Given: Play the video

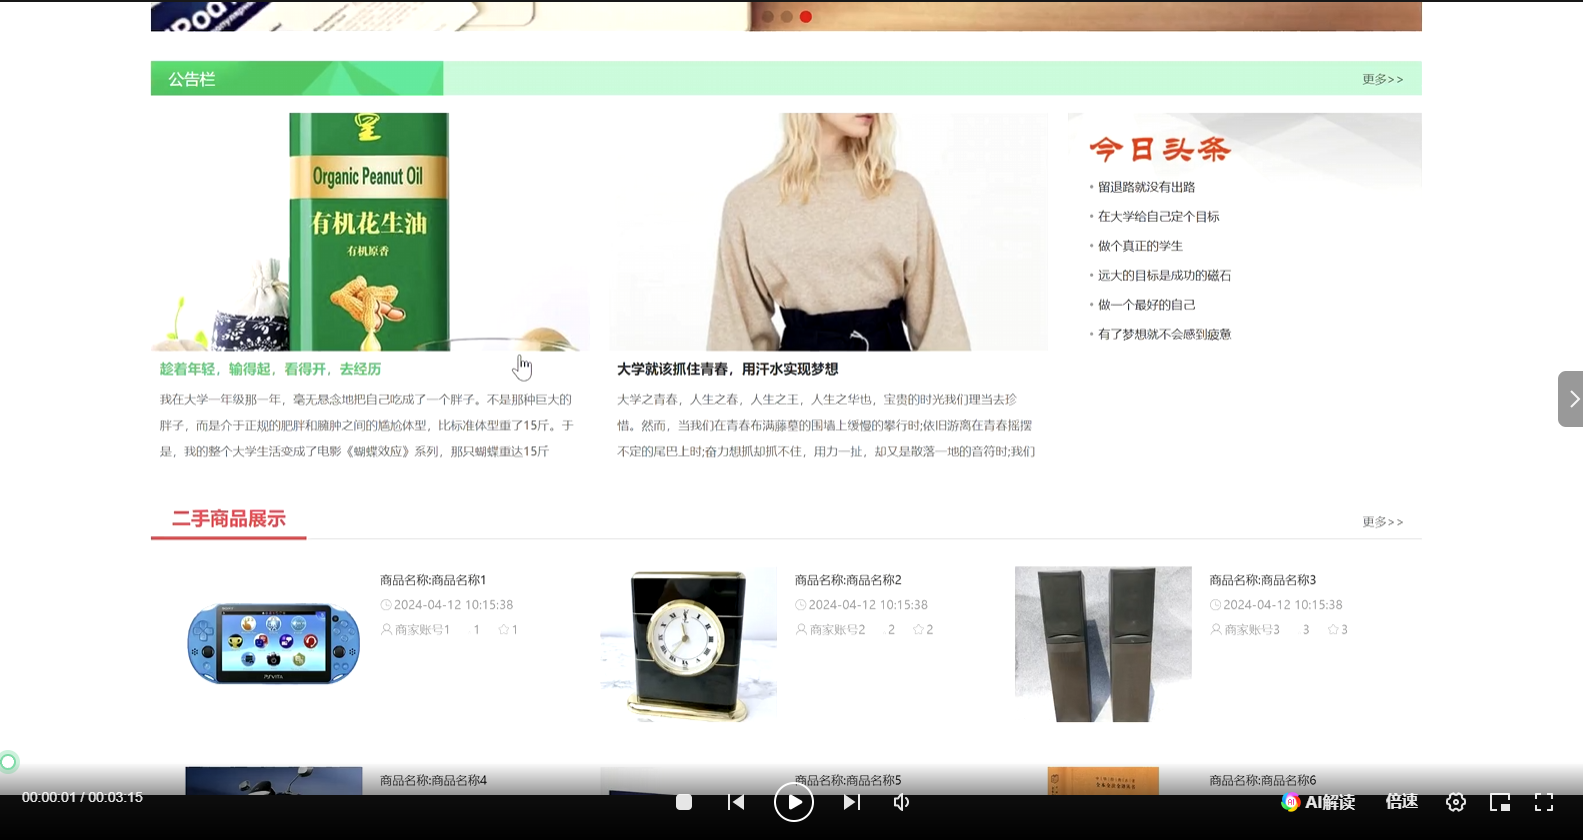Looking at the screenshot, I should [x=794, y=802].
